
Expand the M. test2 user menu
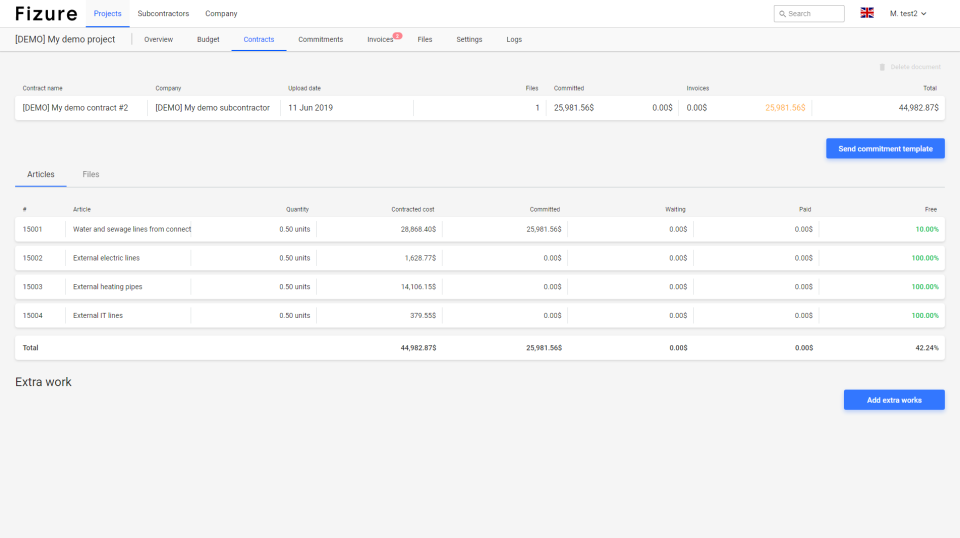click(x=908, y=13)
